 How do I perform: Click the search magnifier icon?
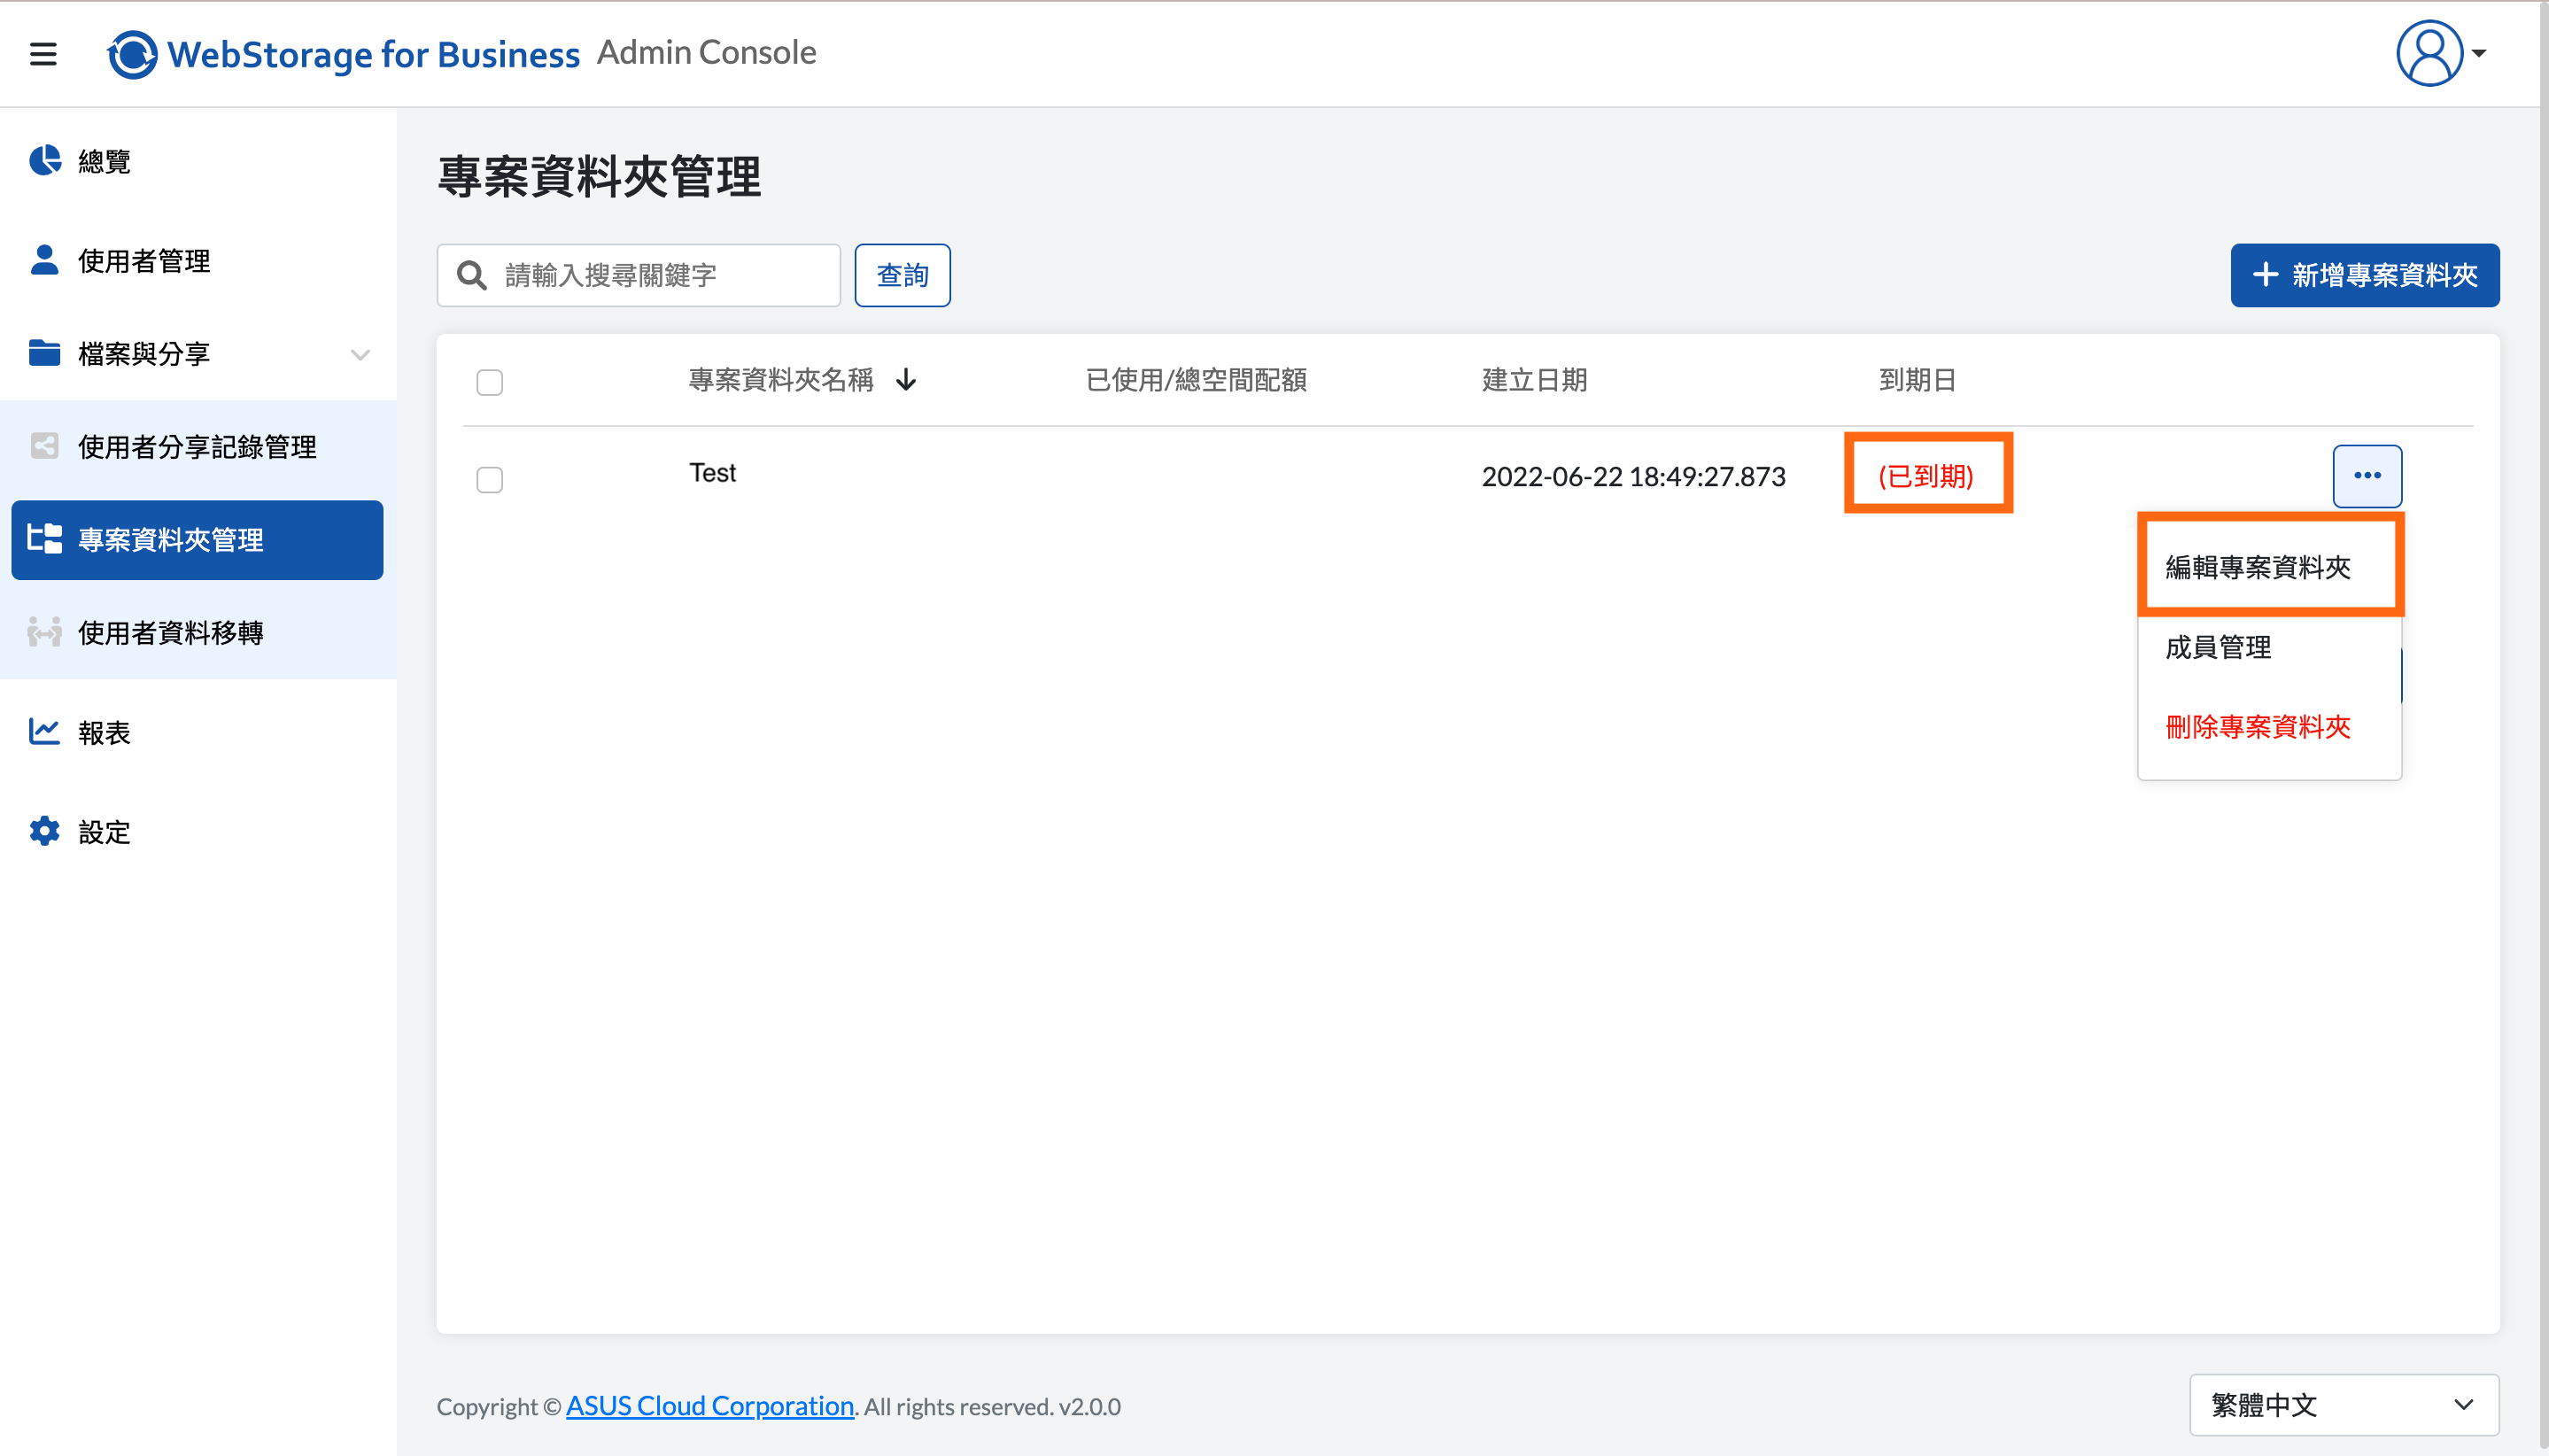(471, 275)
